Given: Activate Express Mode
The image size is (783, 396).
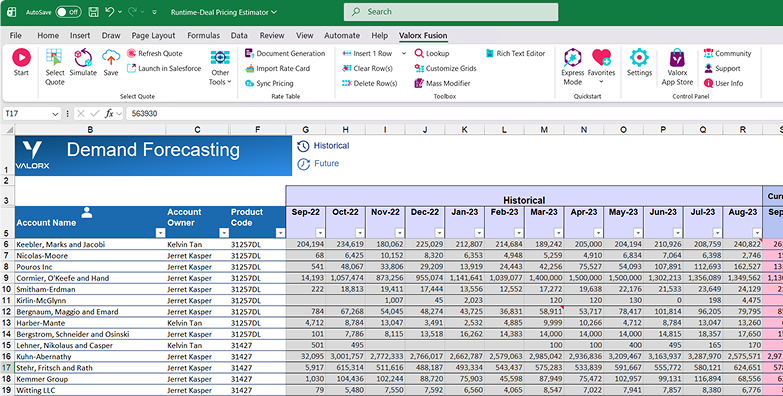Looking at the screenshot, I should [x=572, y=66].
